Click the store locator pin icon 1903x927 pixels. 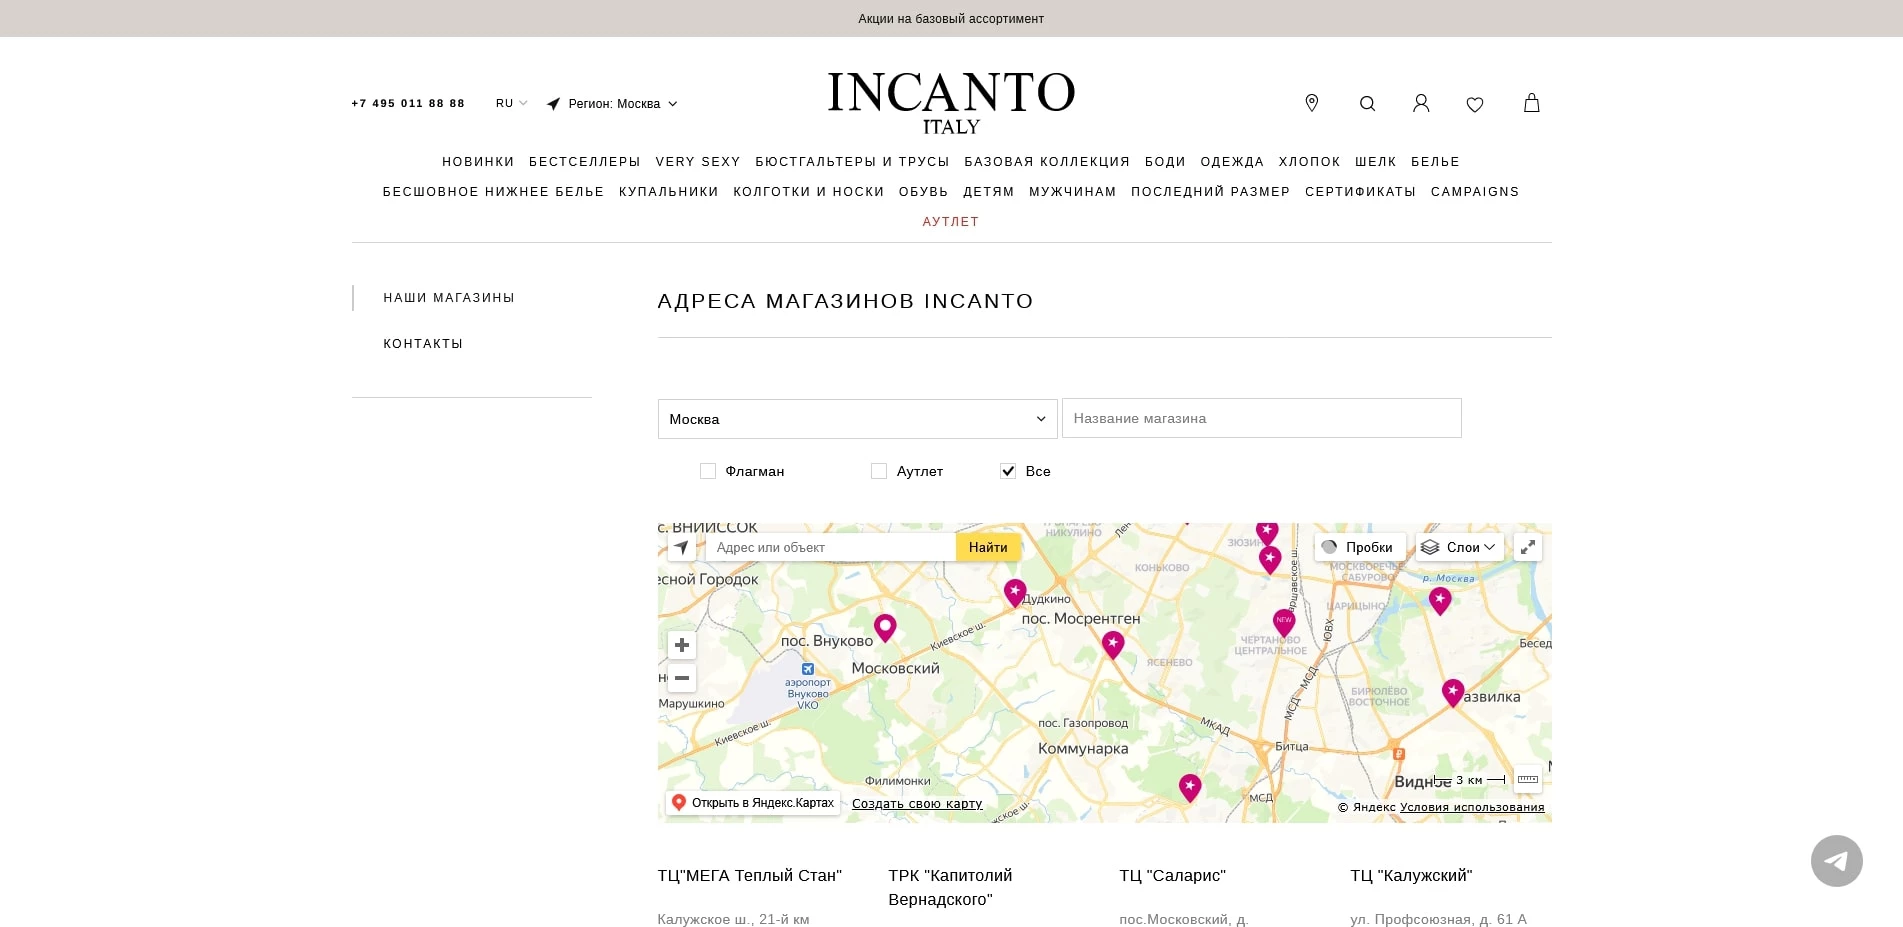[1311, 103]
